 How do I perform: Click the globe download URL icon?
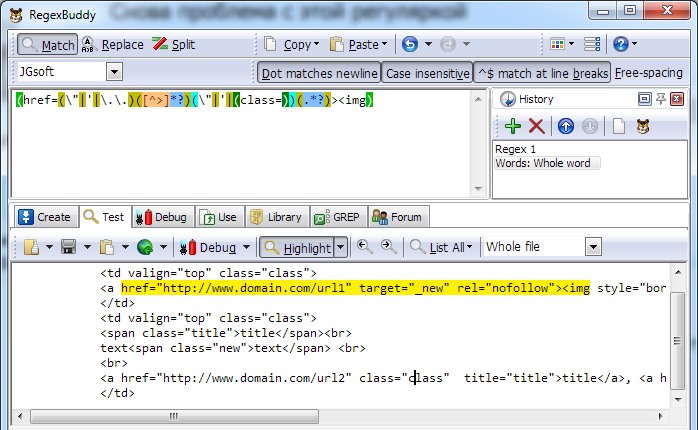145,247
